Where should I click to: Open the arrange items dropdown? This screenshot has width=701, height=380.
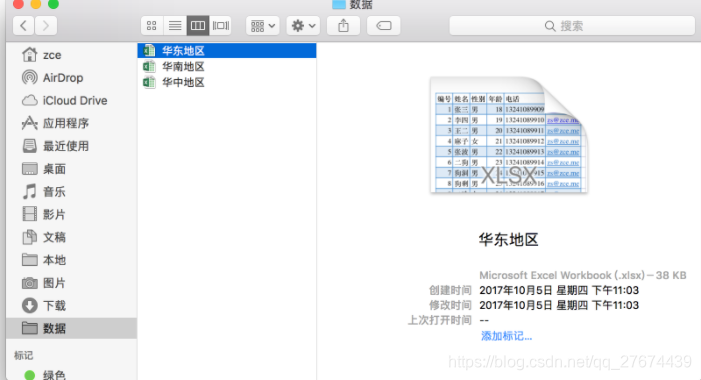(262, 25)
